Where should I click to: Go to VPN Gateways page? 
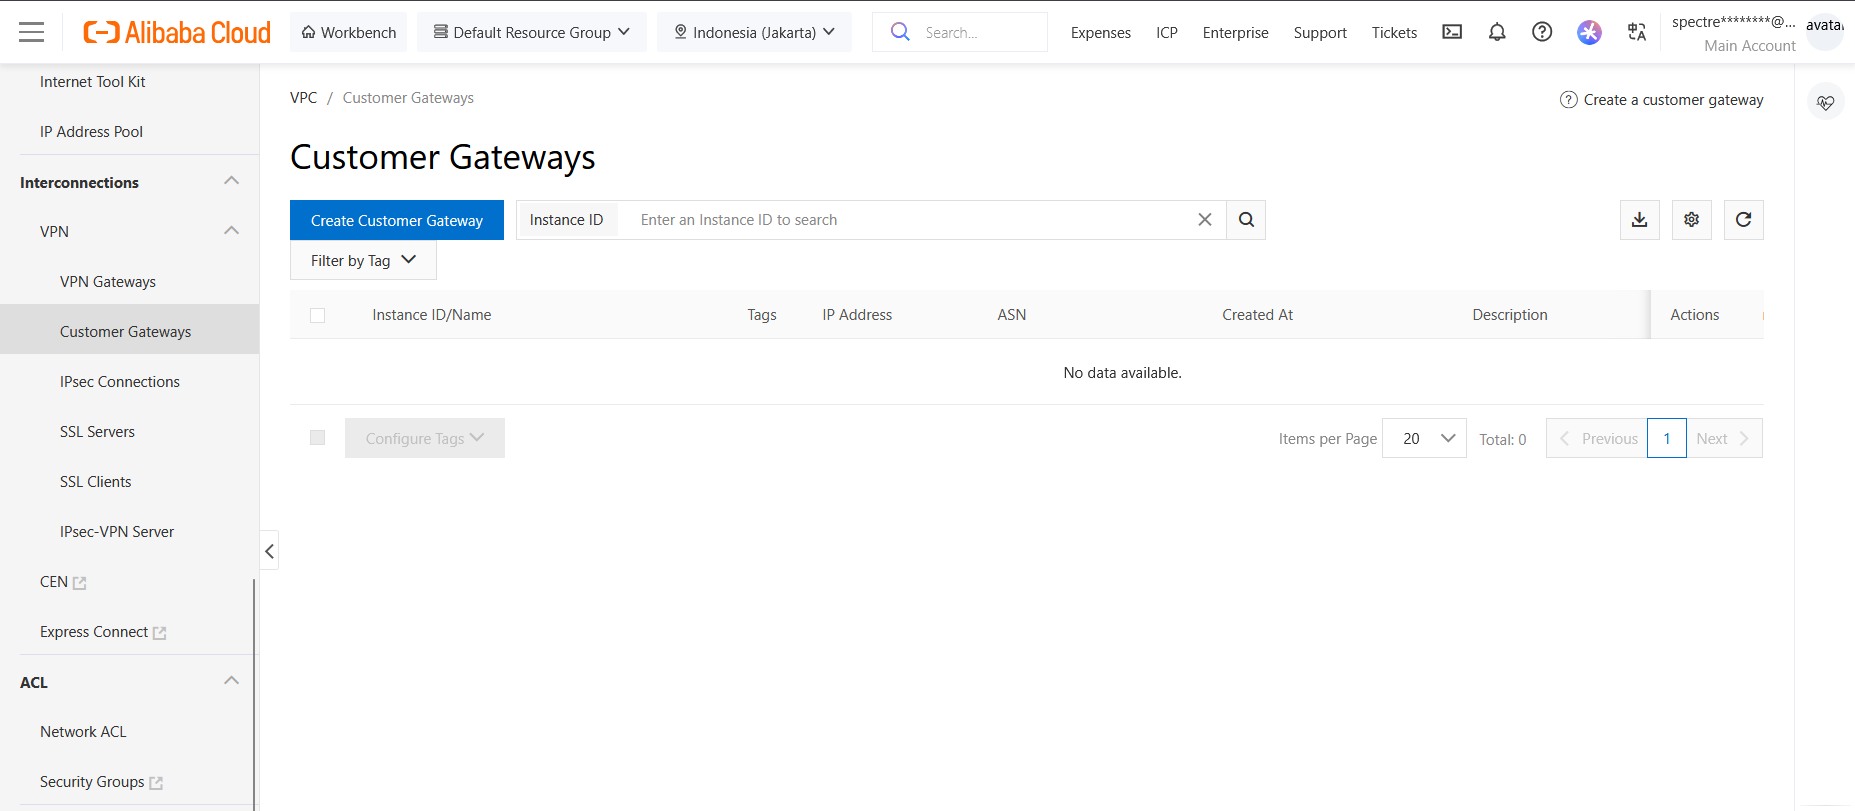click(108, 282)
